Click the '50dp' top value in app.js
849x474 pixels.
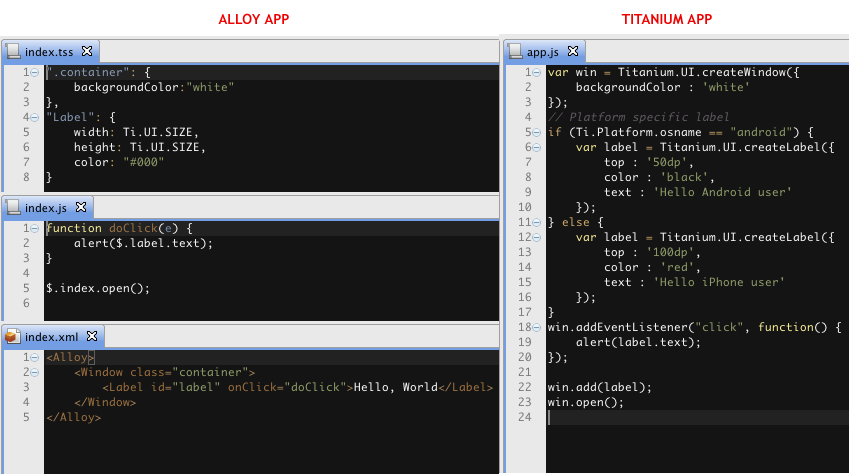pos(667,163)
